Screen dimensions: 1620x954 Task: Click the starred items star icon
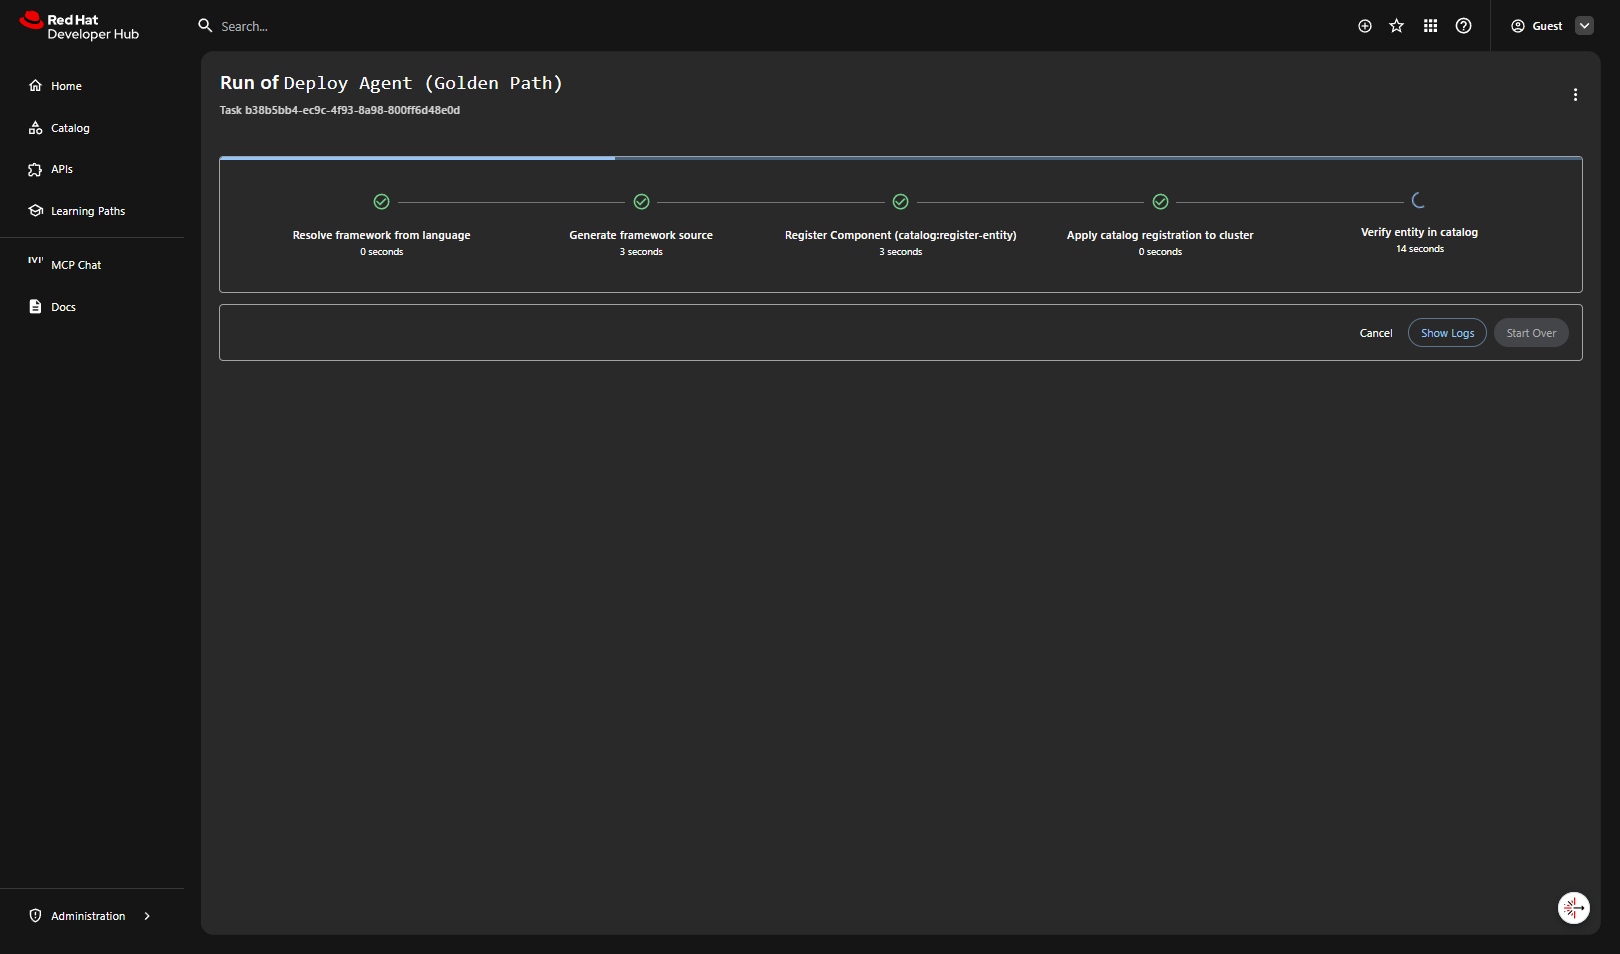[1397, 26]
